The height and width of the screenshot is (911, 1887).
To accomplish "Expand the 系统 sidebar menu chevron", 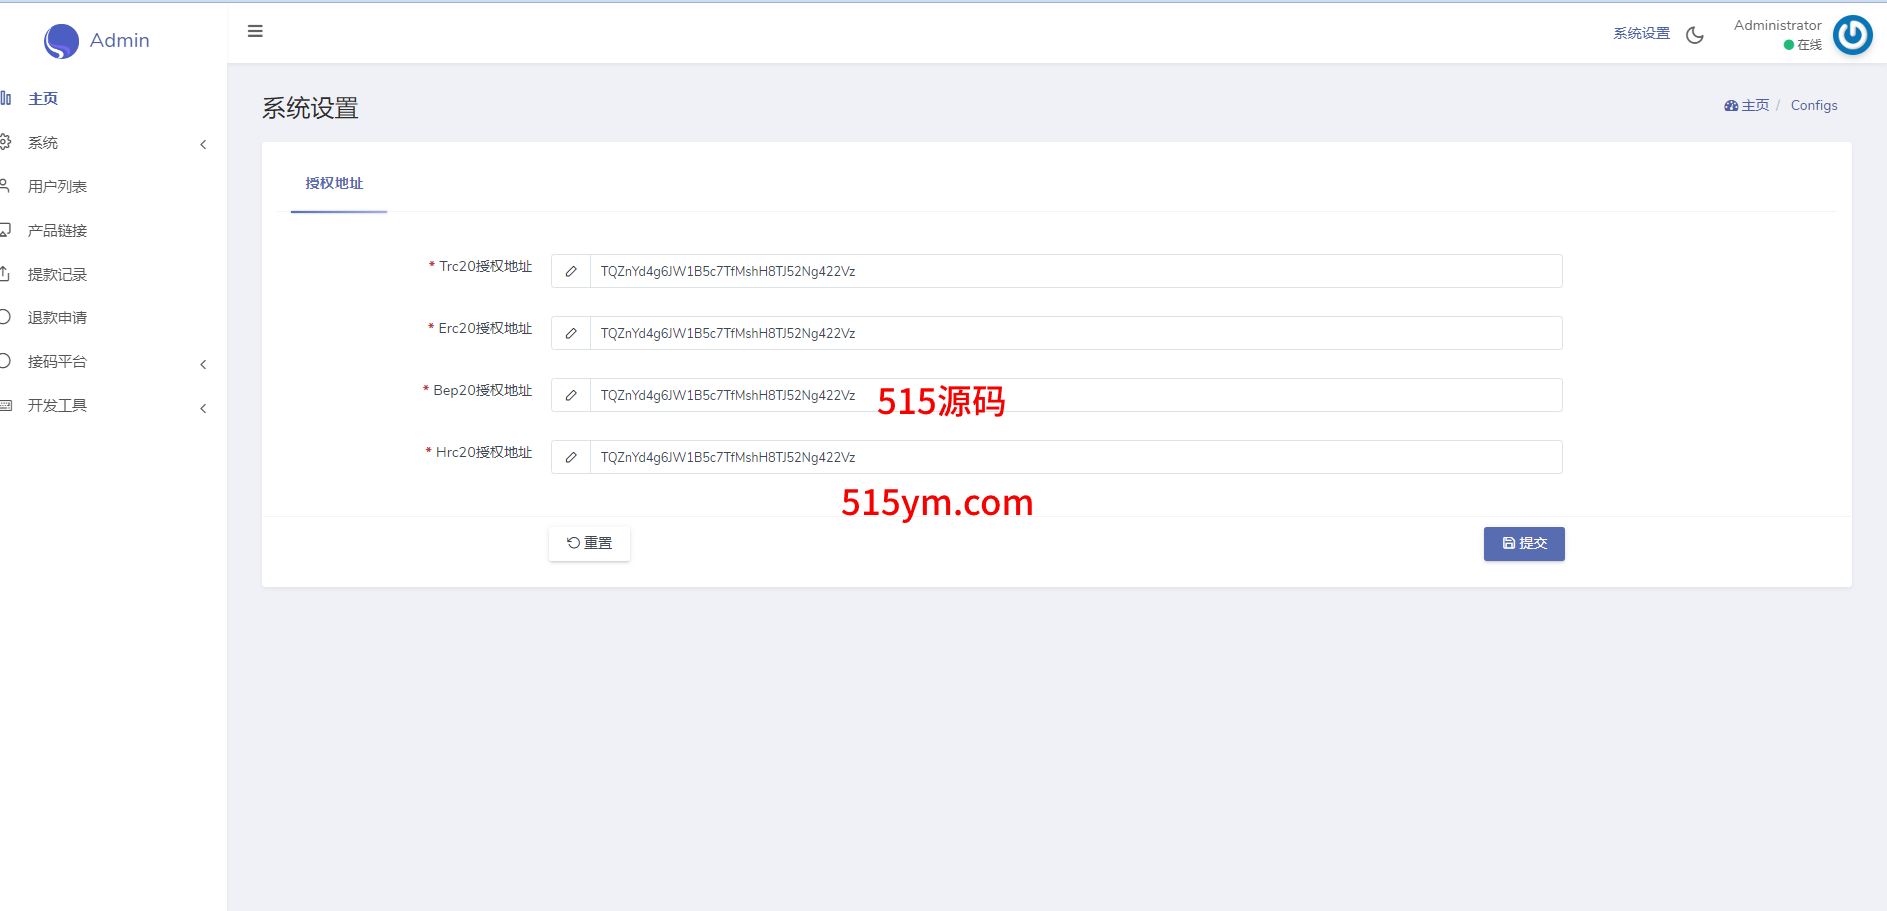I will coord(203,145).
